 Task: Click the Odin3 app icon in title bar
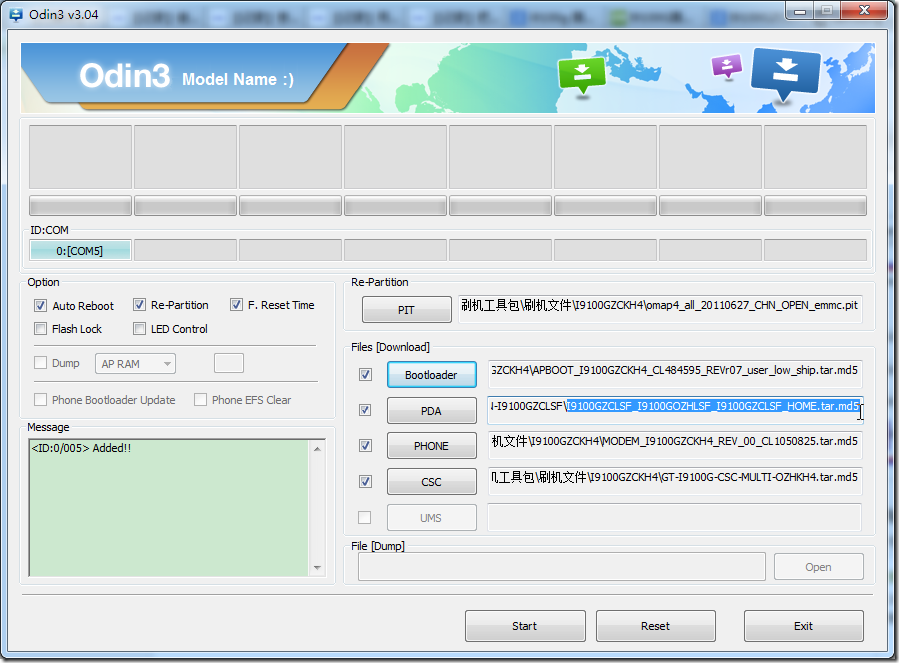click(16, 15)
